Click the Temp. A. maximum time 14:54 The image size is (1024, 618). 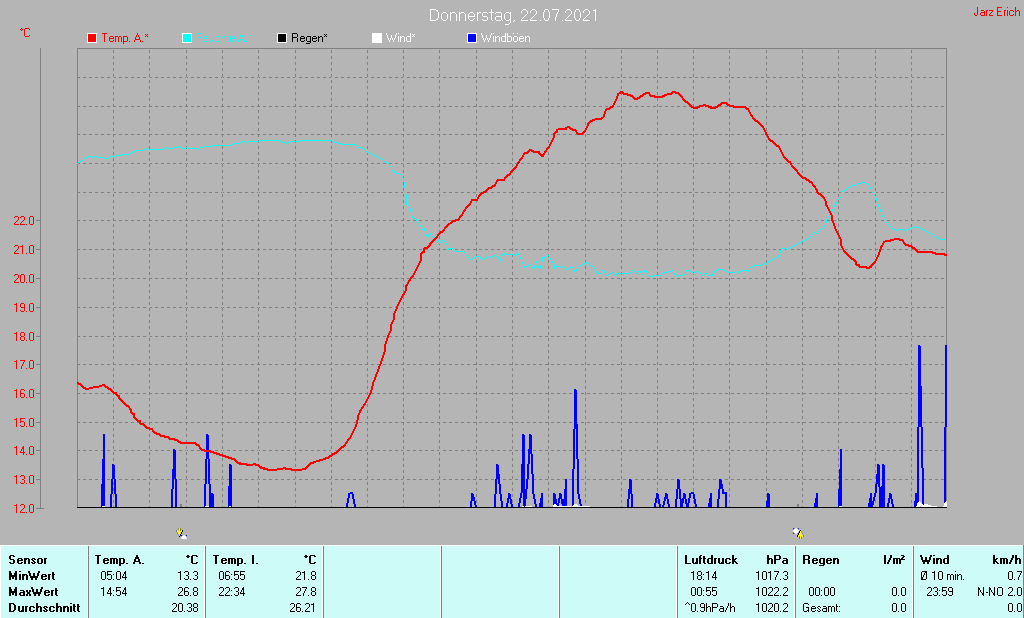point(114,592)
